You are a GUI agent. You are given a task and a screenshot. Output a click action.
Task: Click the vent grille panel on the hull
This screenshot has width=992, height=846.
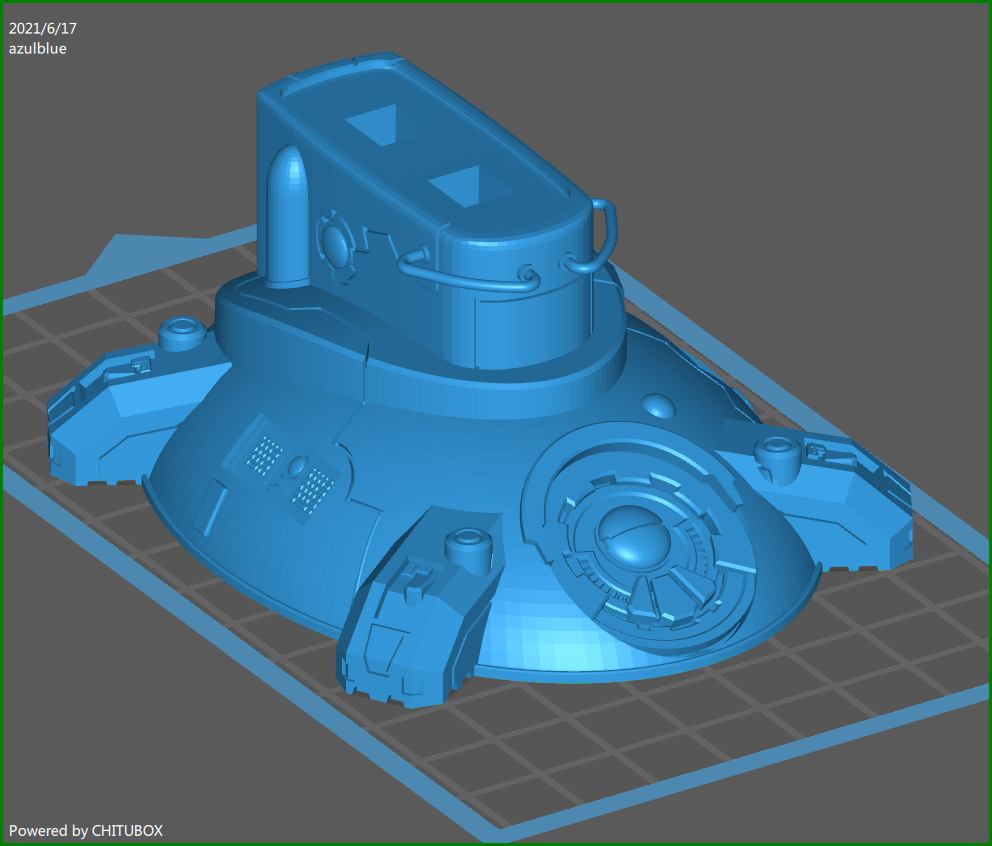[x=290, y=470]
